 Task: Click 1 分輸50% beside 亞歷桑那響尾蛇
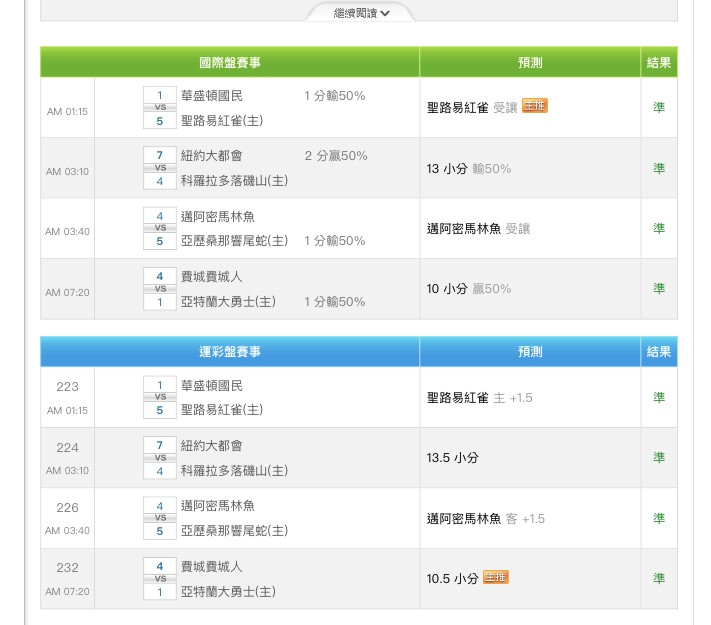pos(335,240)
